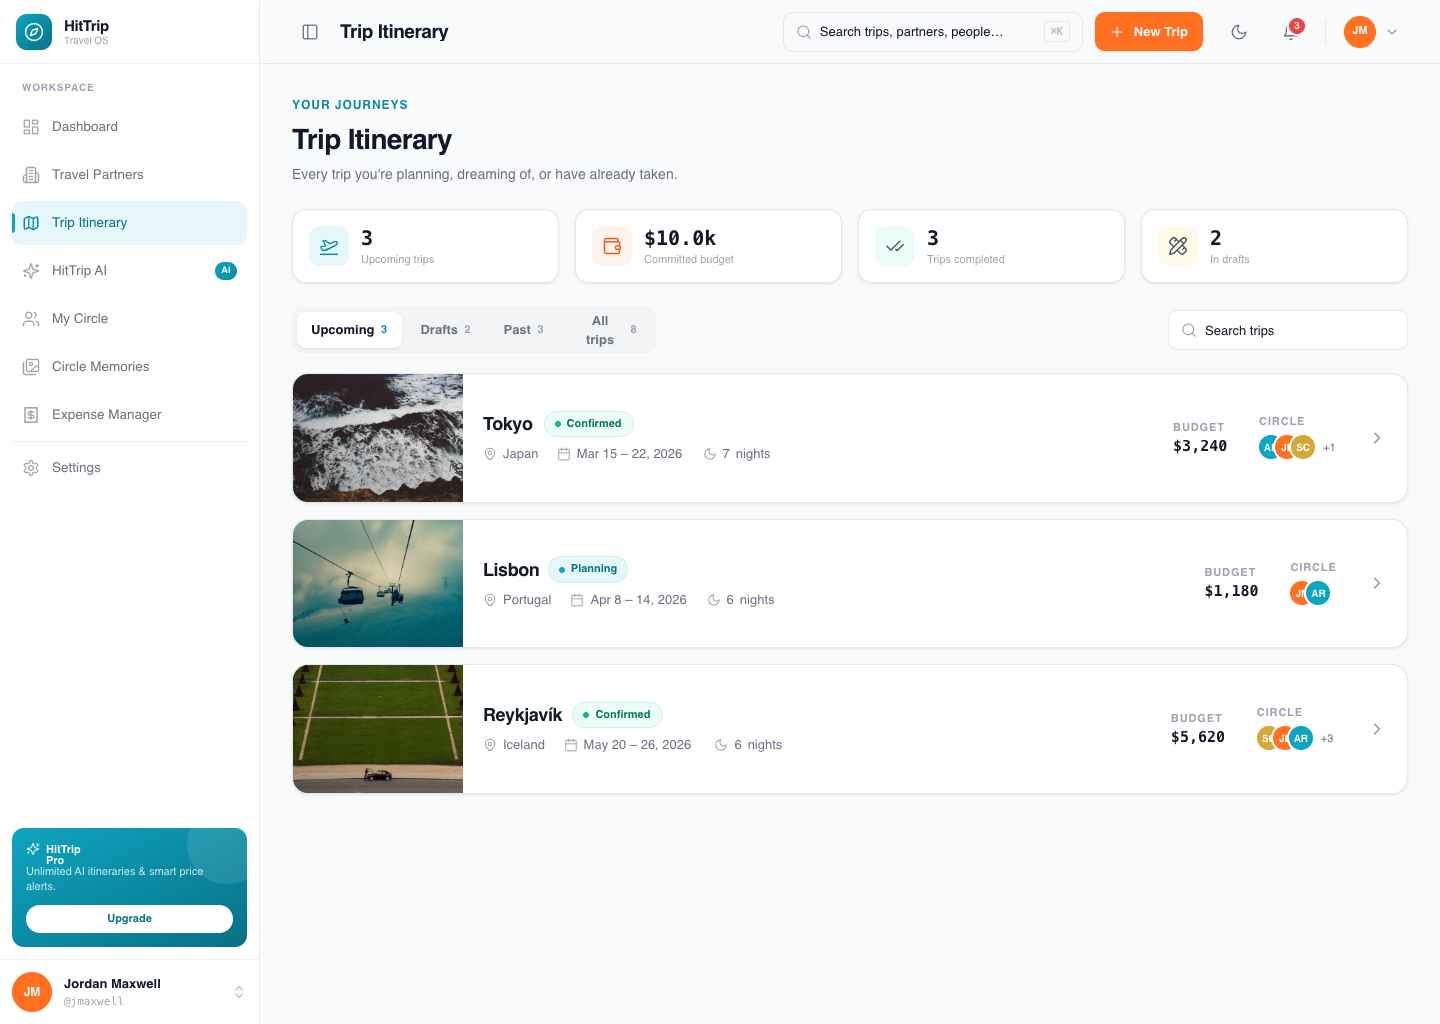Viewport: 1440px width, 1024px height.
Task: Click the SC avatar in Tokyo circle
Action: [1302, 447]
